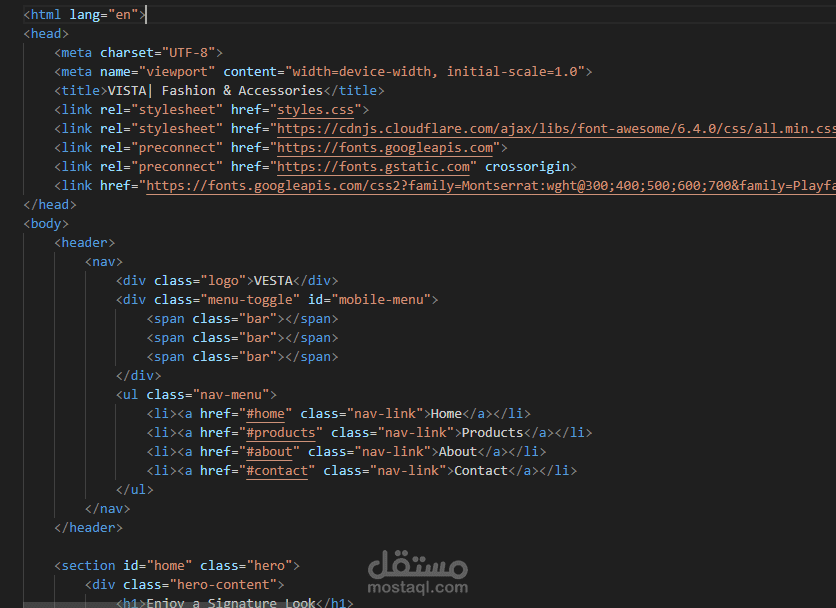Click the "width=device-width, initial-scale=1.0" content value
Viewport: 836px width, 608px height.
coord(435,72)
